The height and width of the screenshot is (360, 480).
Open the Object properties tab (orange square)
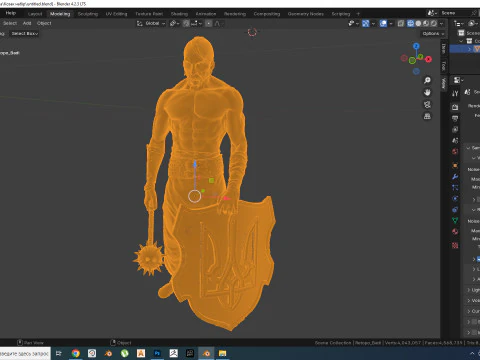[x=455, y=165]
